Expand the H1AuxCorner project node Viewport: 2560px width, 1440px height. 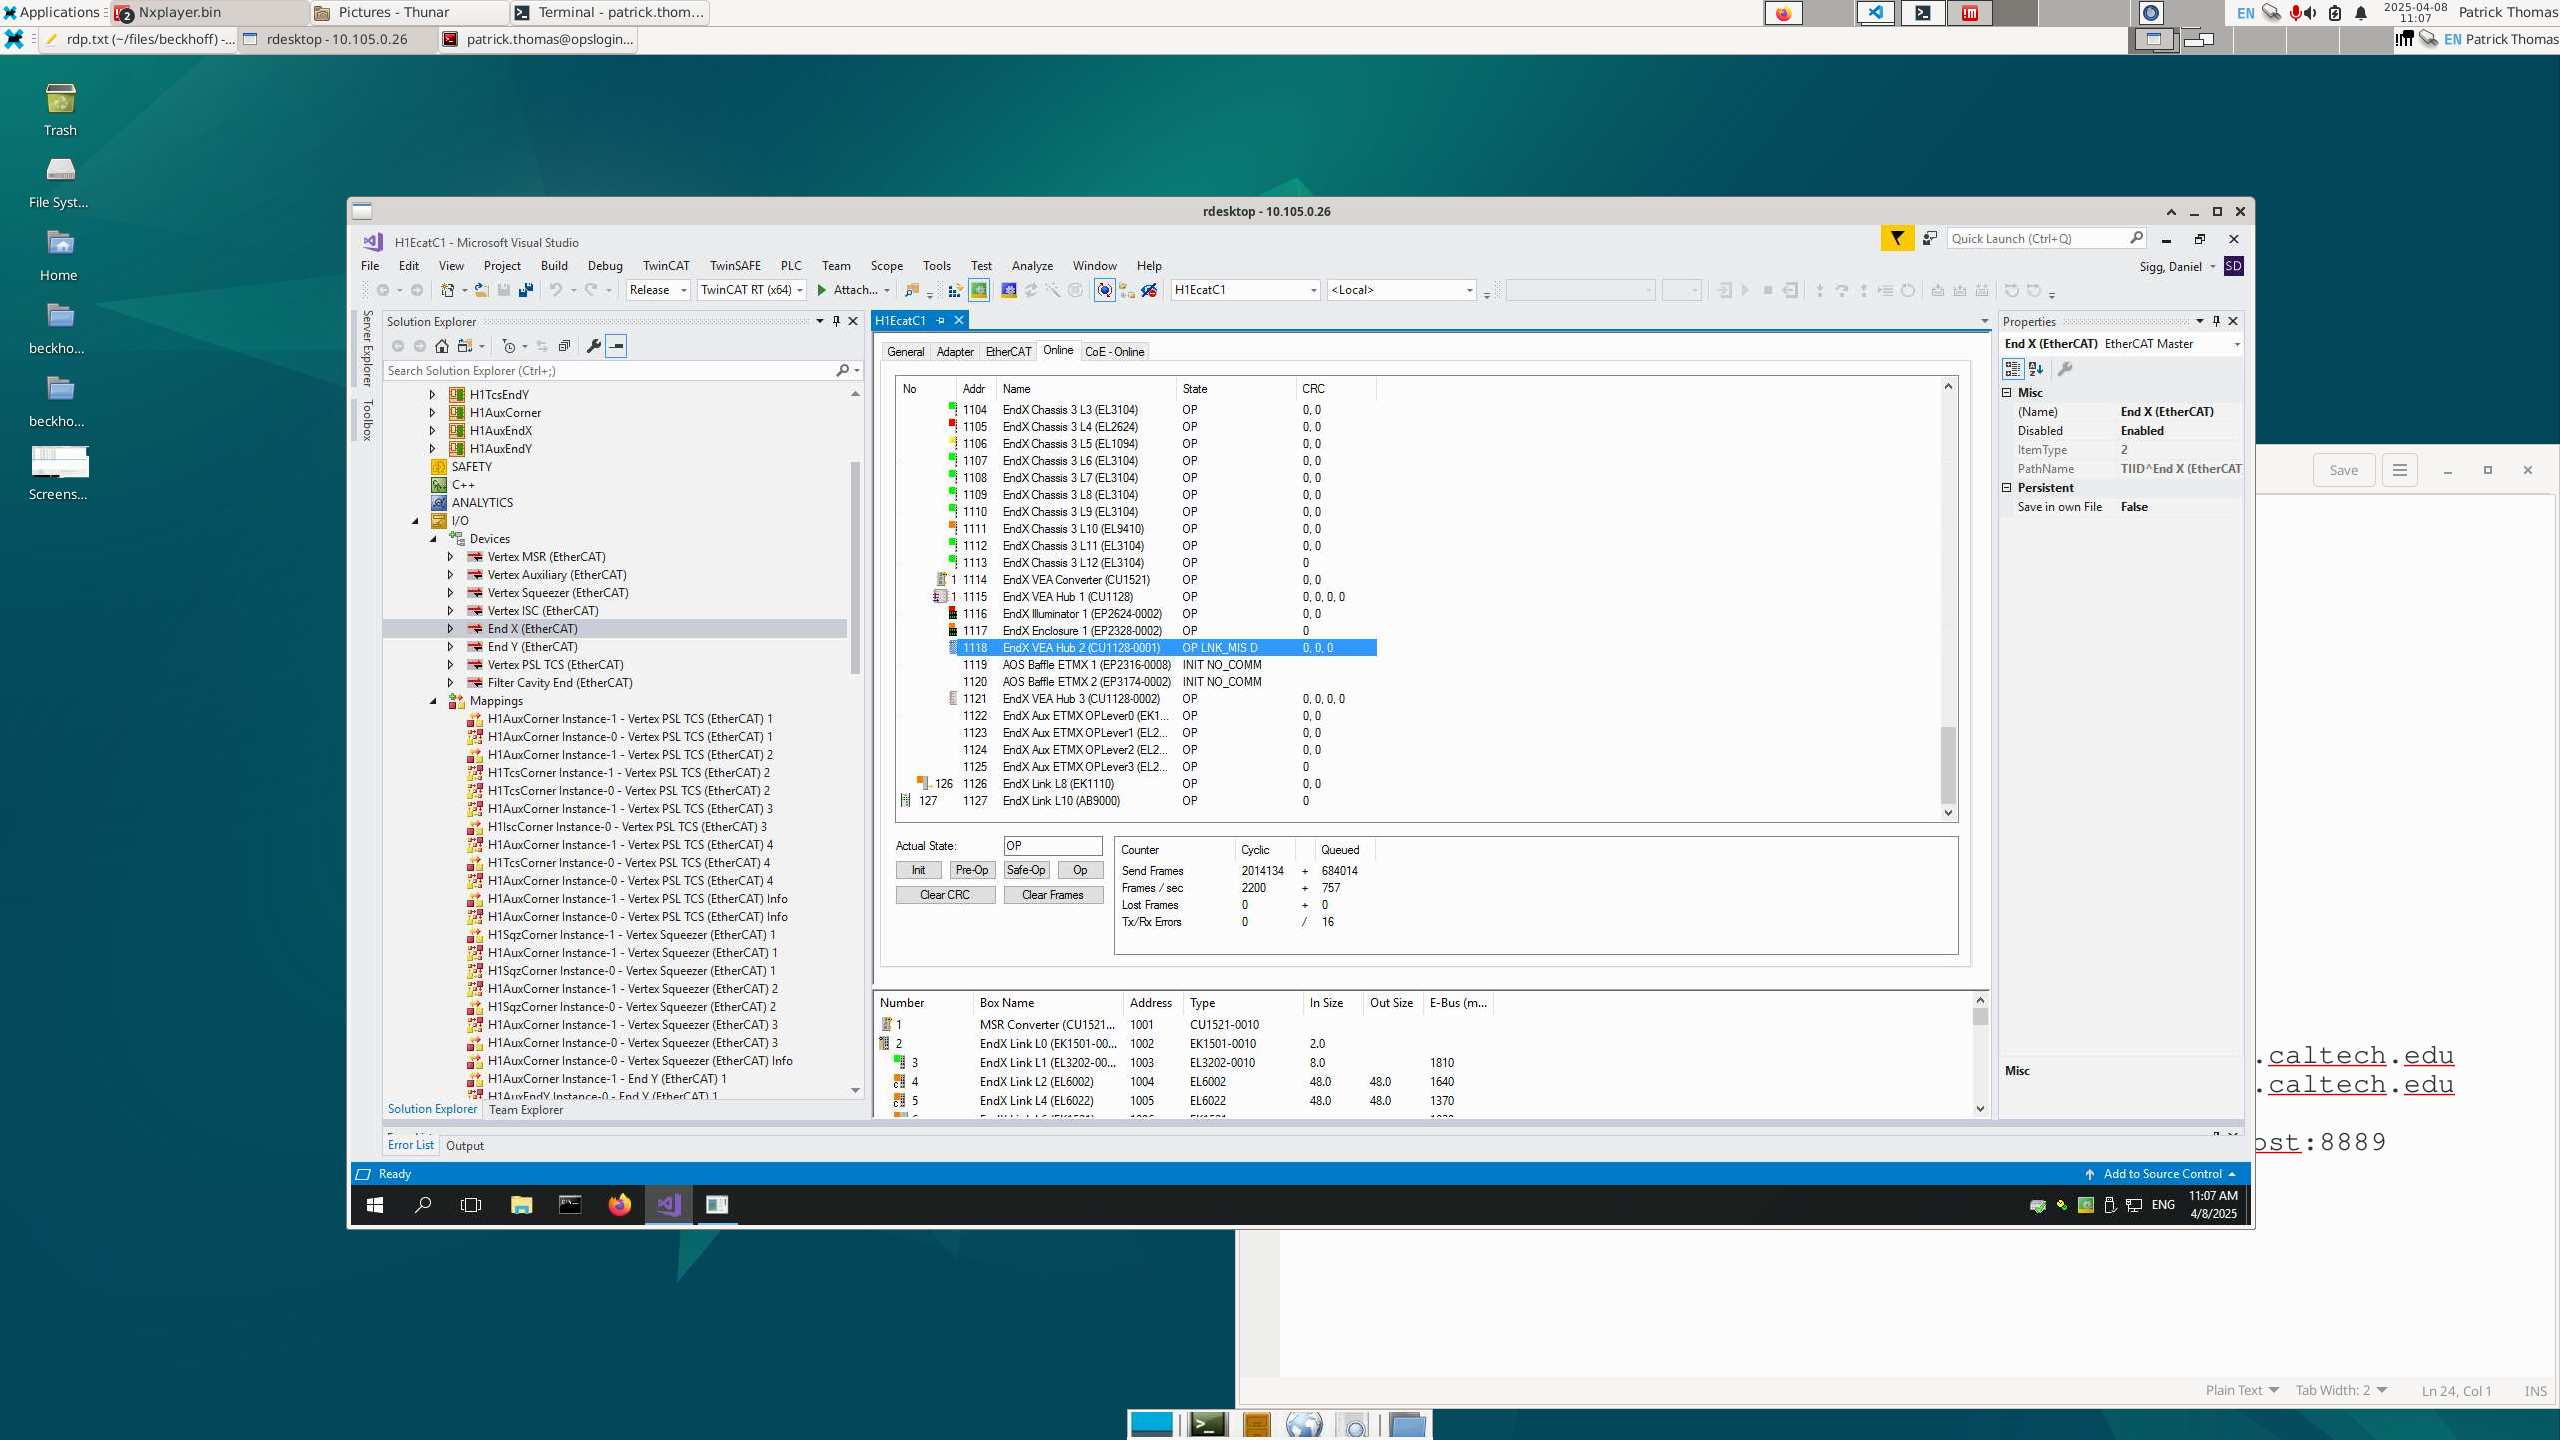pos(432,413)
